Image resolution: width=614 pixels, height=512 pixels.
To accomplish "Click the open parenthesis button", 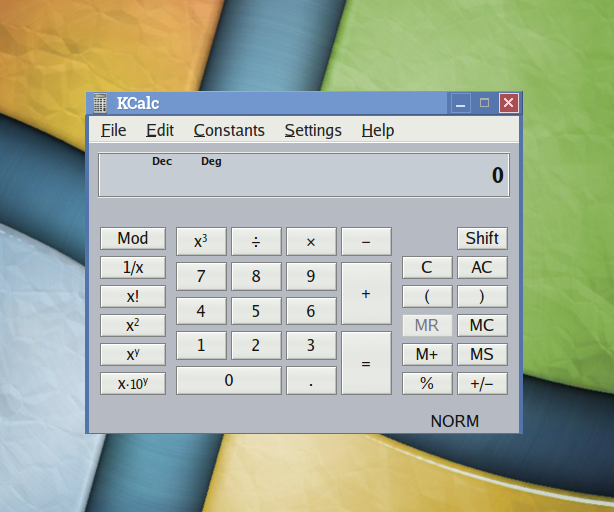I will pos(427,296).
